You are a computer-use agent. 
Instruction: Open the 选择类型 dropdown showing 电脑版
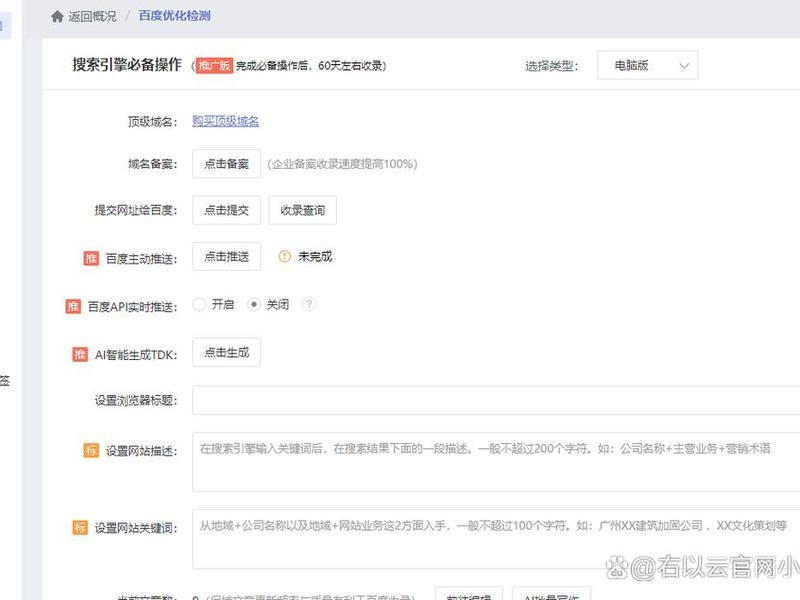(x=647, y=65)
